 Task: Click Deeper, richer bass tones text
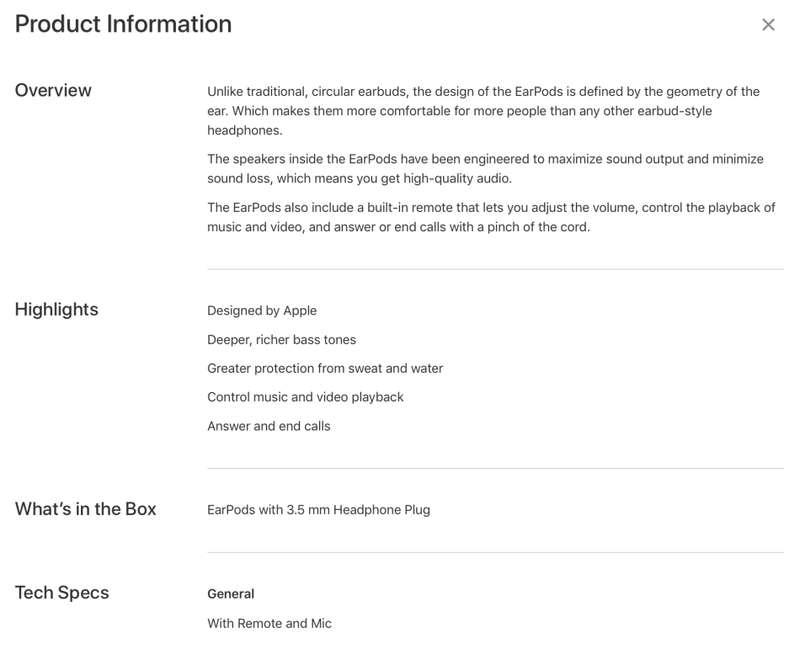282,340
